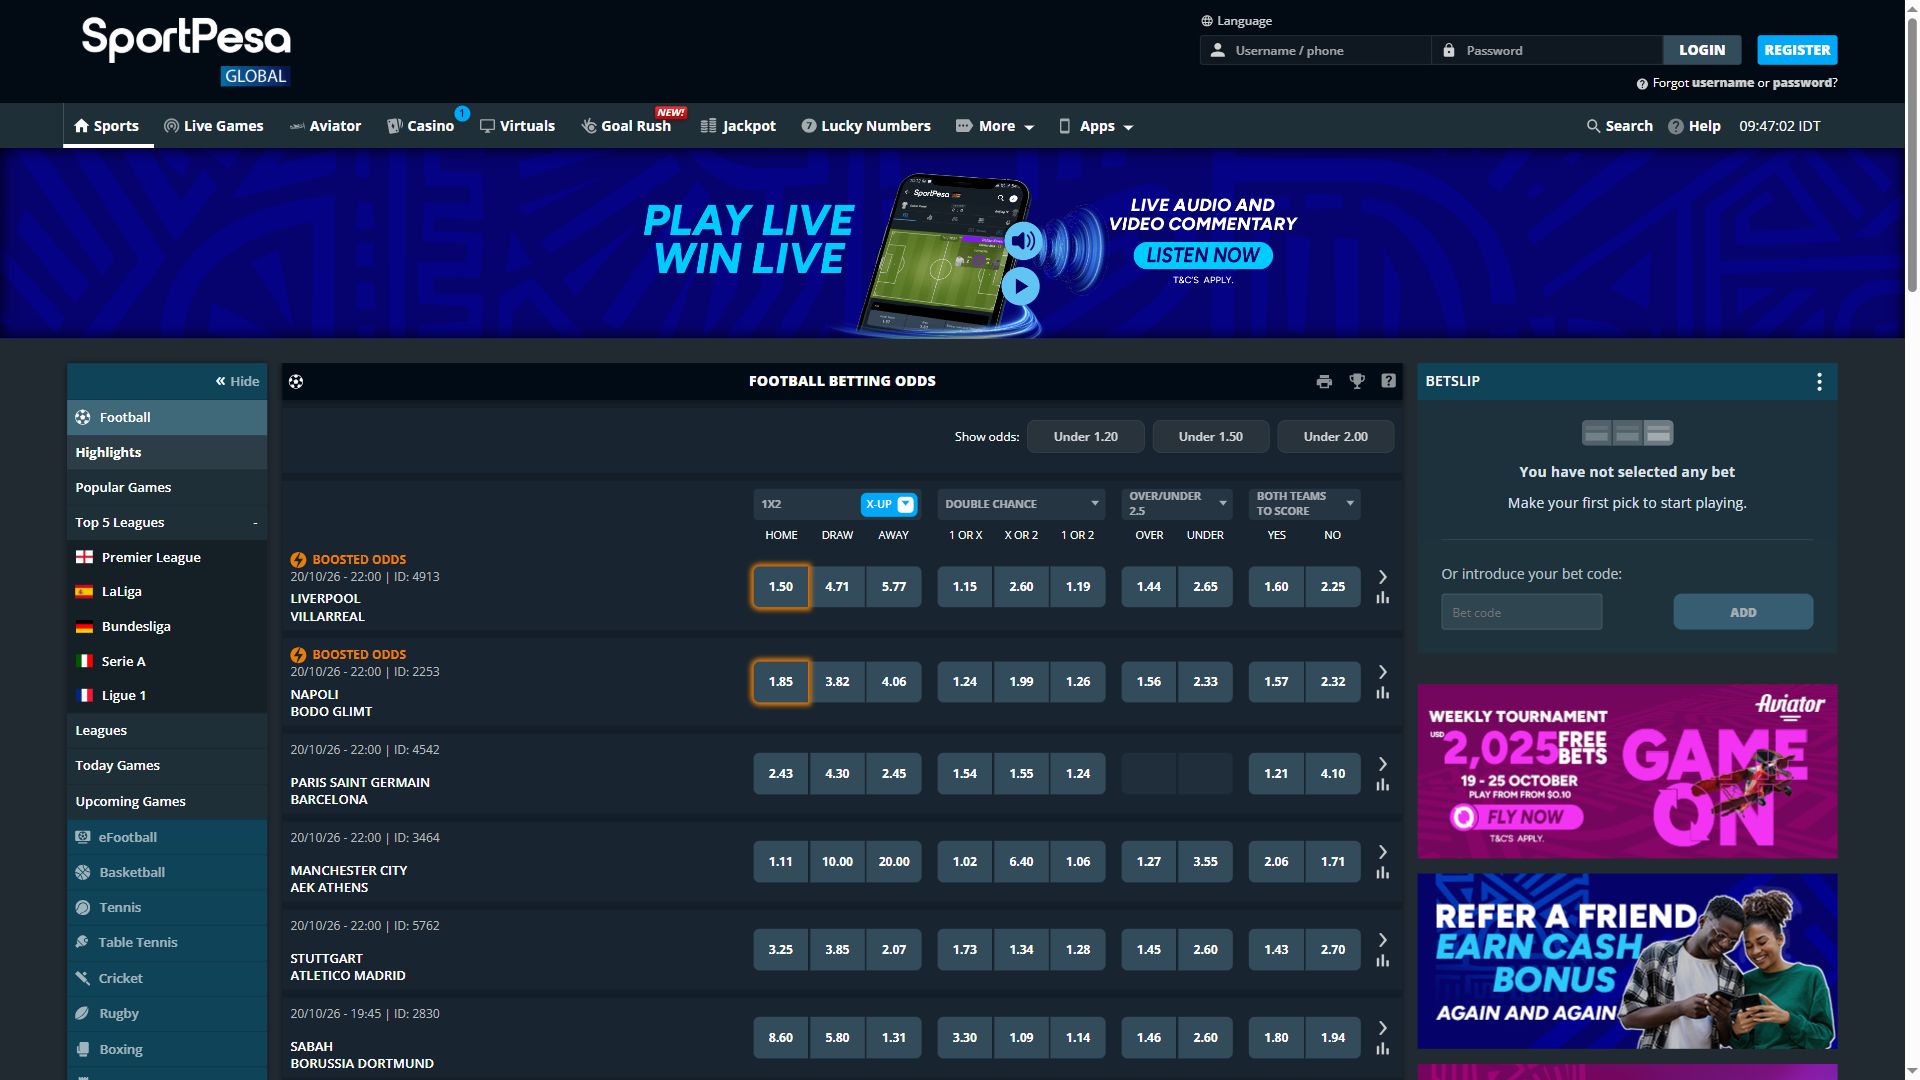Expand the Apps menu in navigation
The width and height of the screenshot is (1920, 1080).
pos(1096,126)
